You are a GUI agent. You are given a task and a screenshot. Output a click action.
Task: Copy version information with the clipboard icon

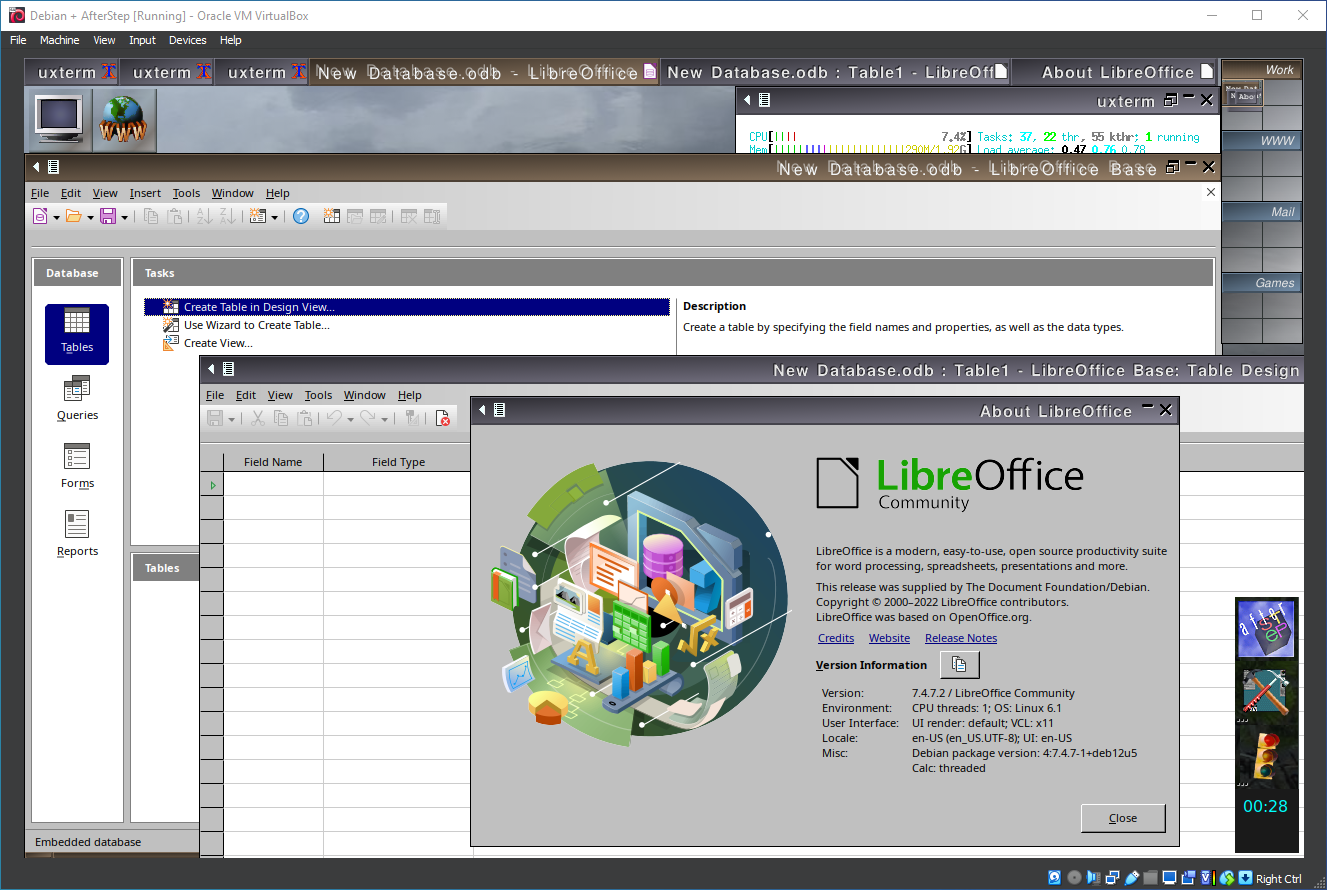(959, 665)
